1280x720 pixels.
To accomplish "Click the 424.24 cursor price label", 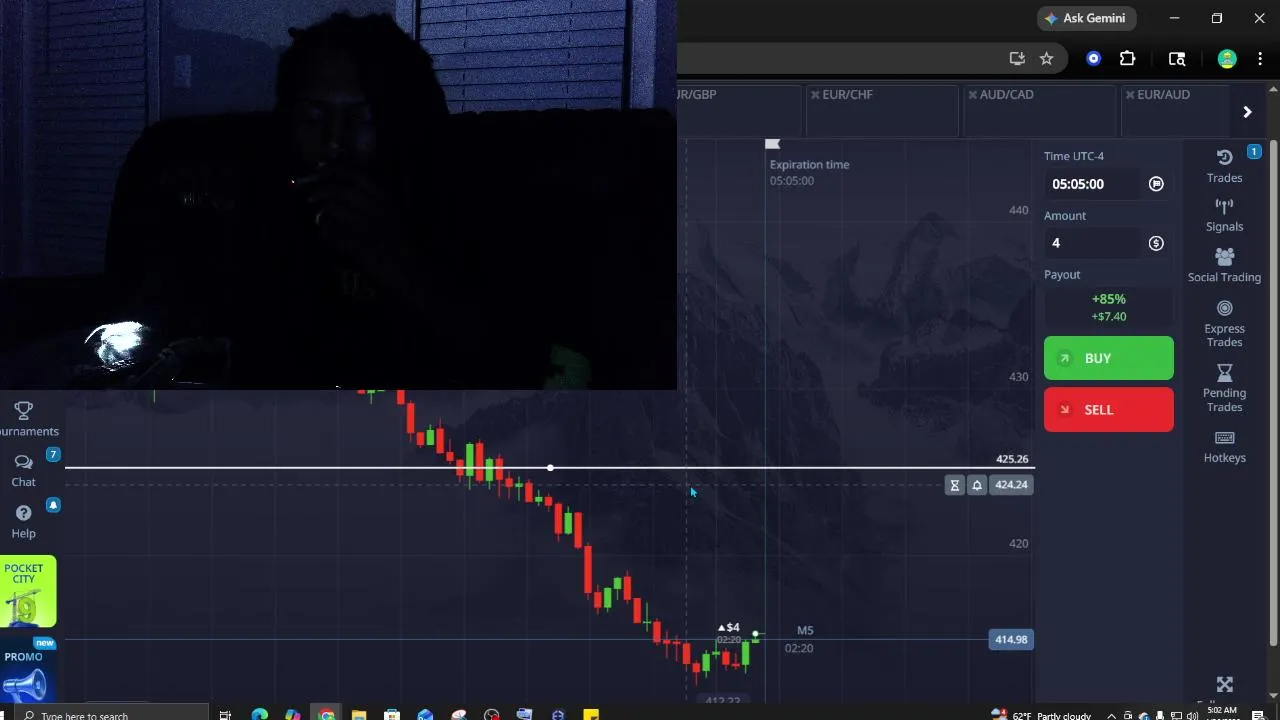I will [1011, 485].
